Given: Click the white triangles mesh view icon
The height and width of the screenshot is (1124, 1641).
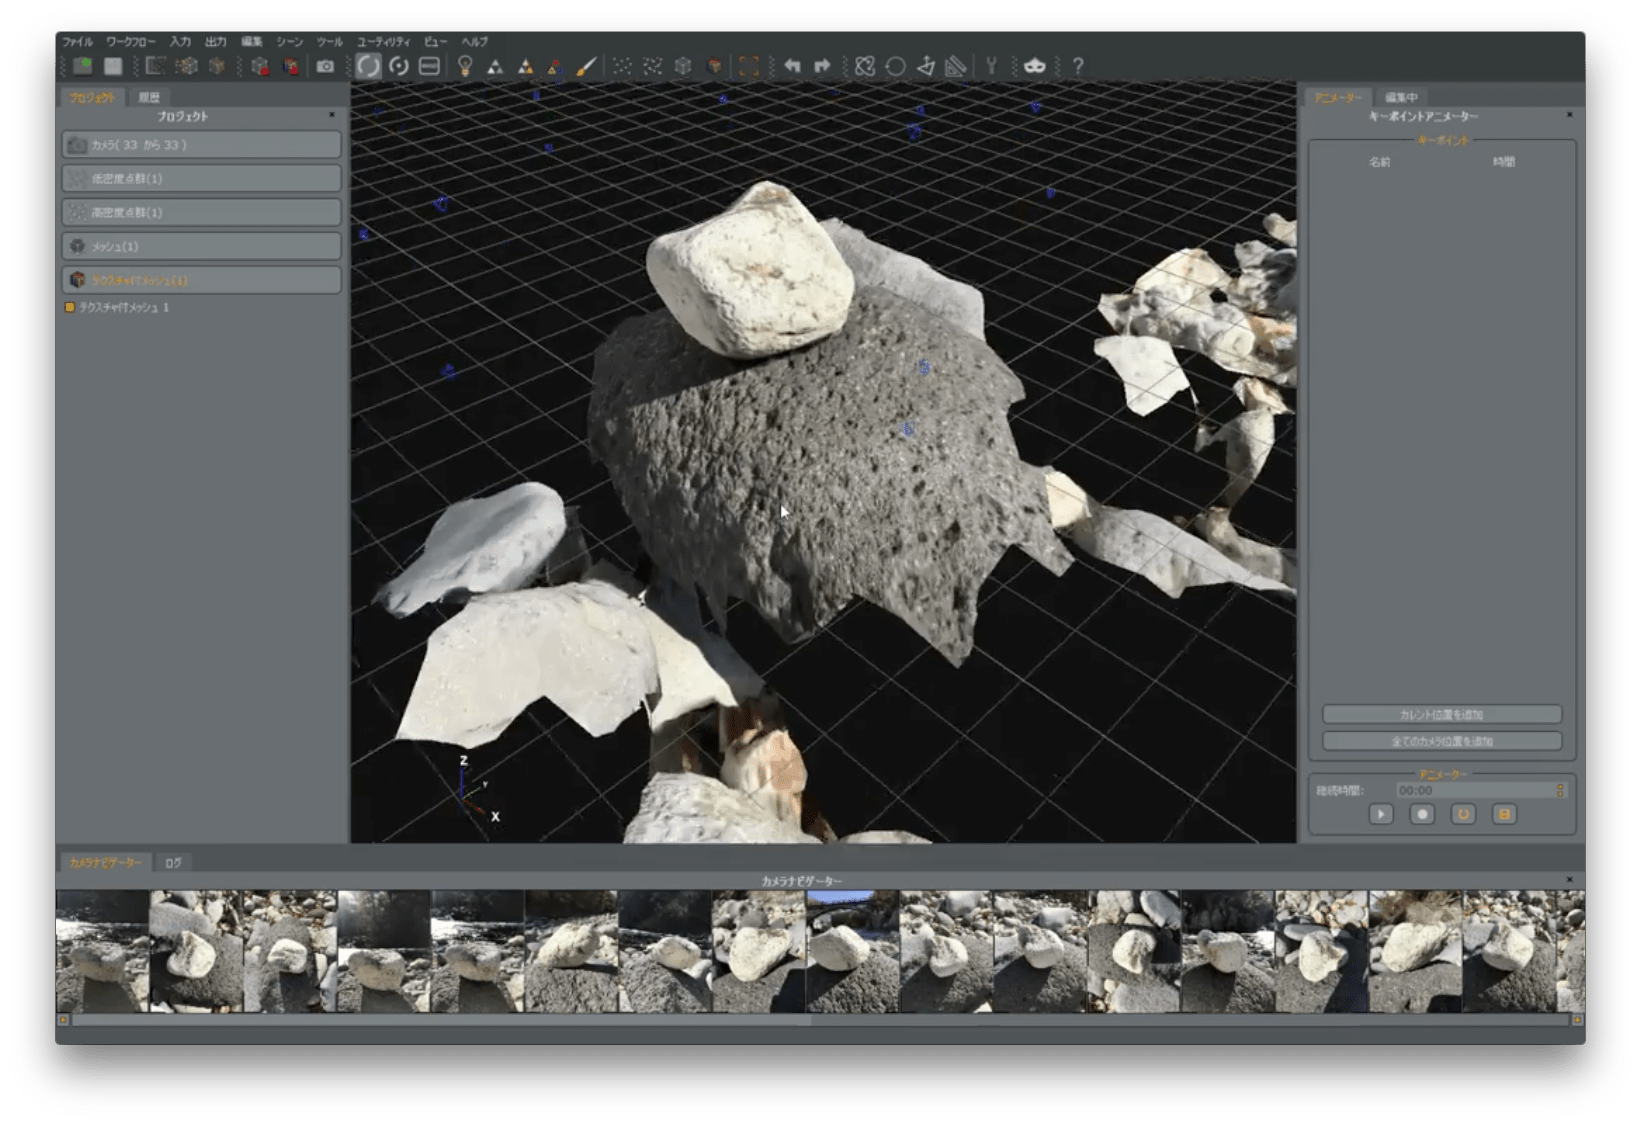Looking at the screenshot, I should pyautogui.click(x=495, y=67).
